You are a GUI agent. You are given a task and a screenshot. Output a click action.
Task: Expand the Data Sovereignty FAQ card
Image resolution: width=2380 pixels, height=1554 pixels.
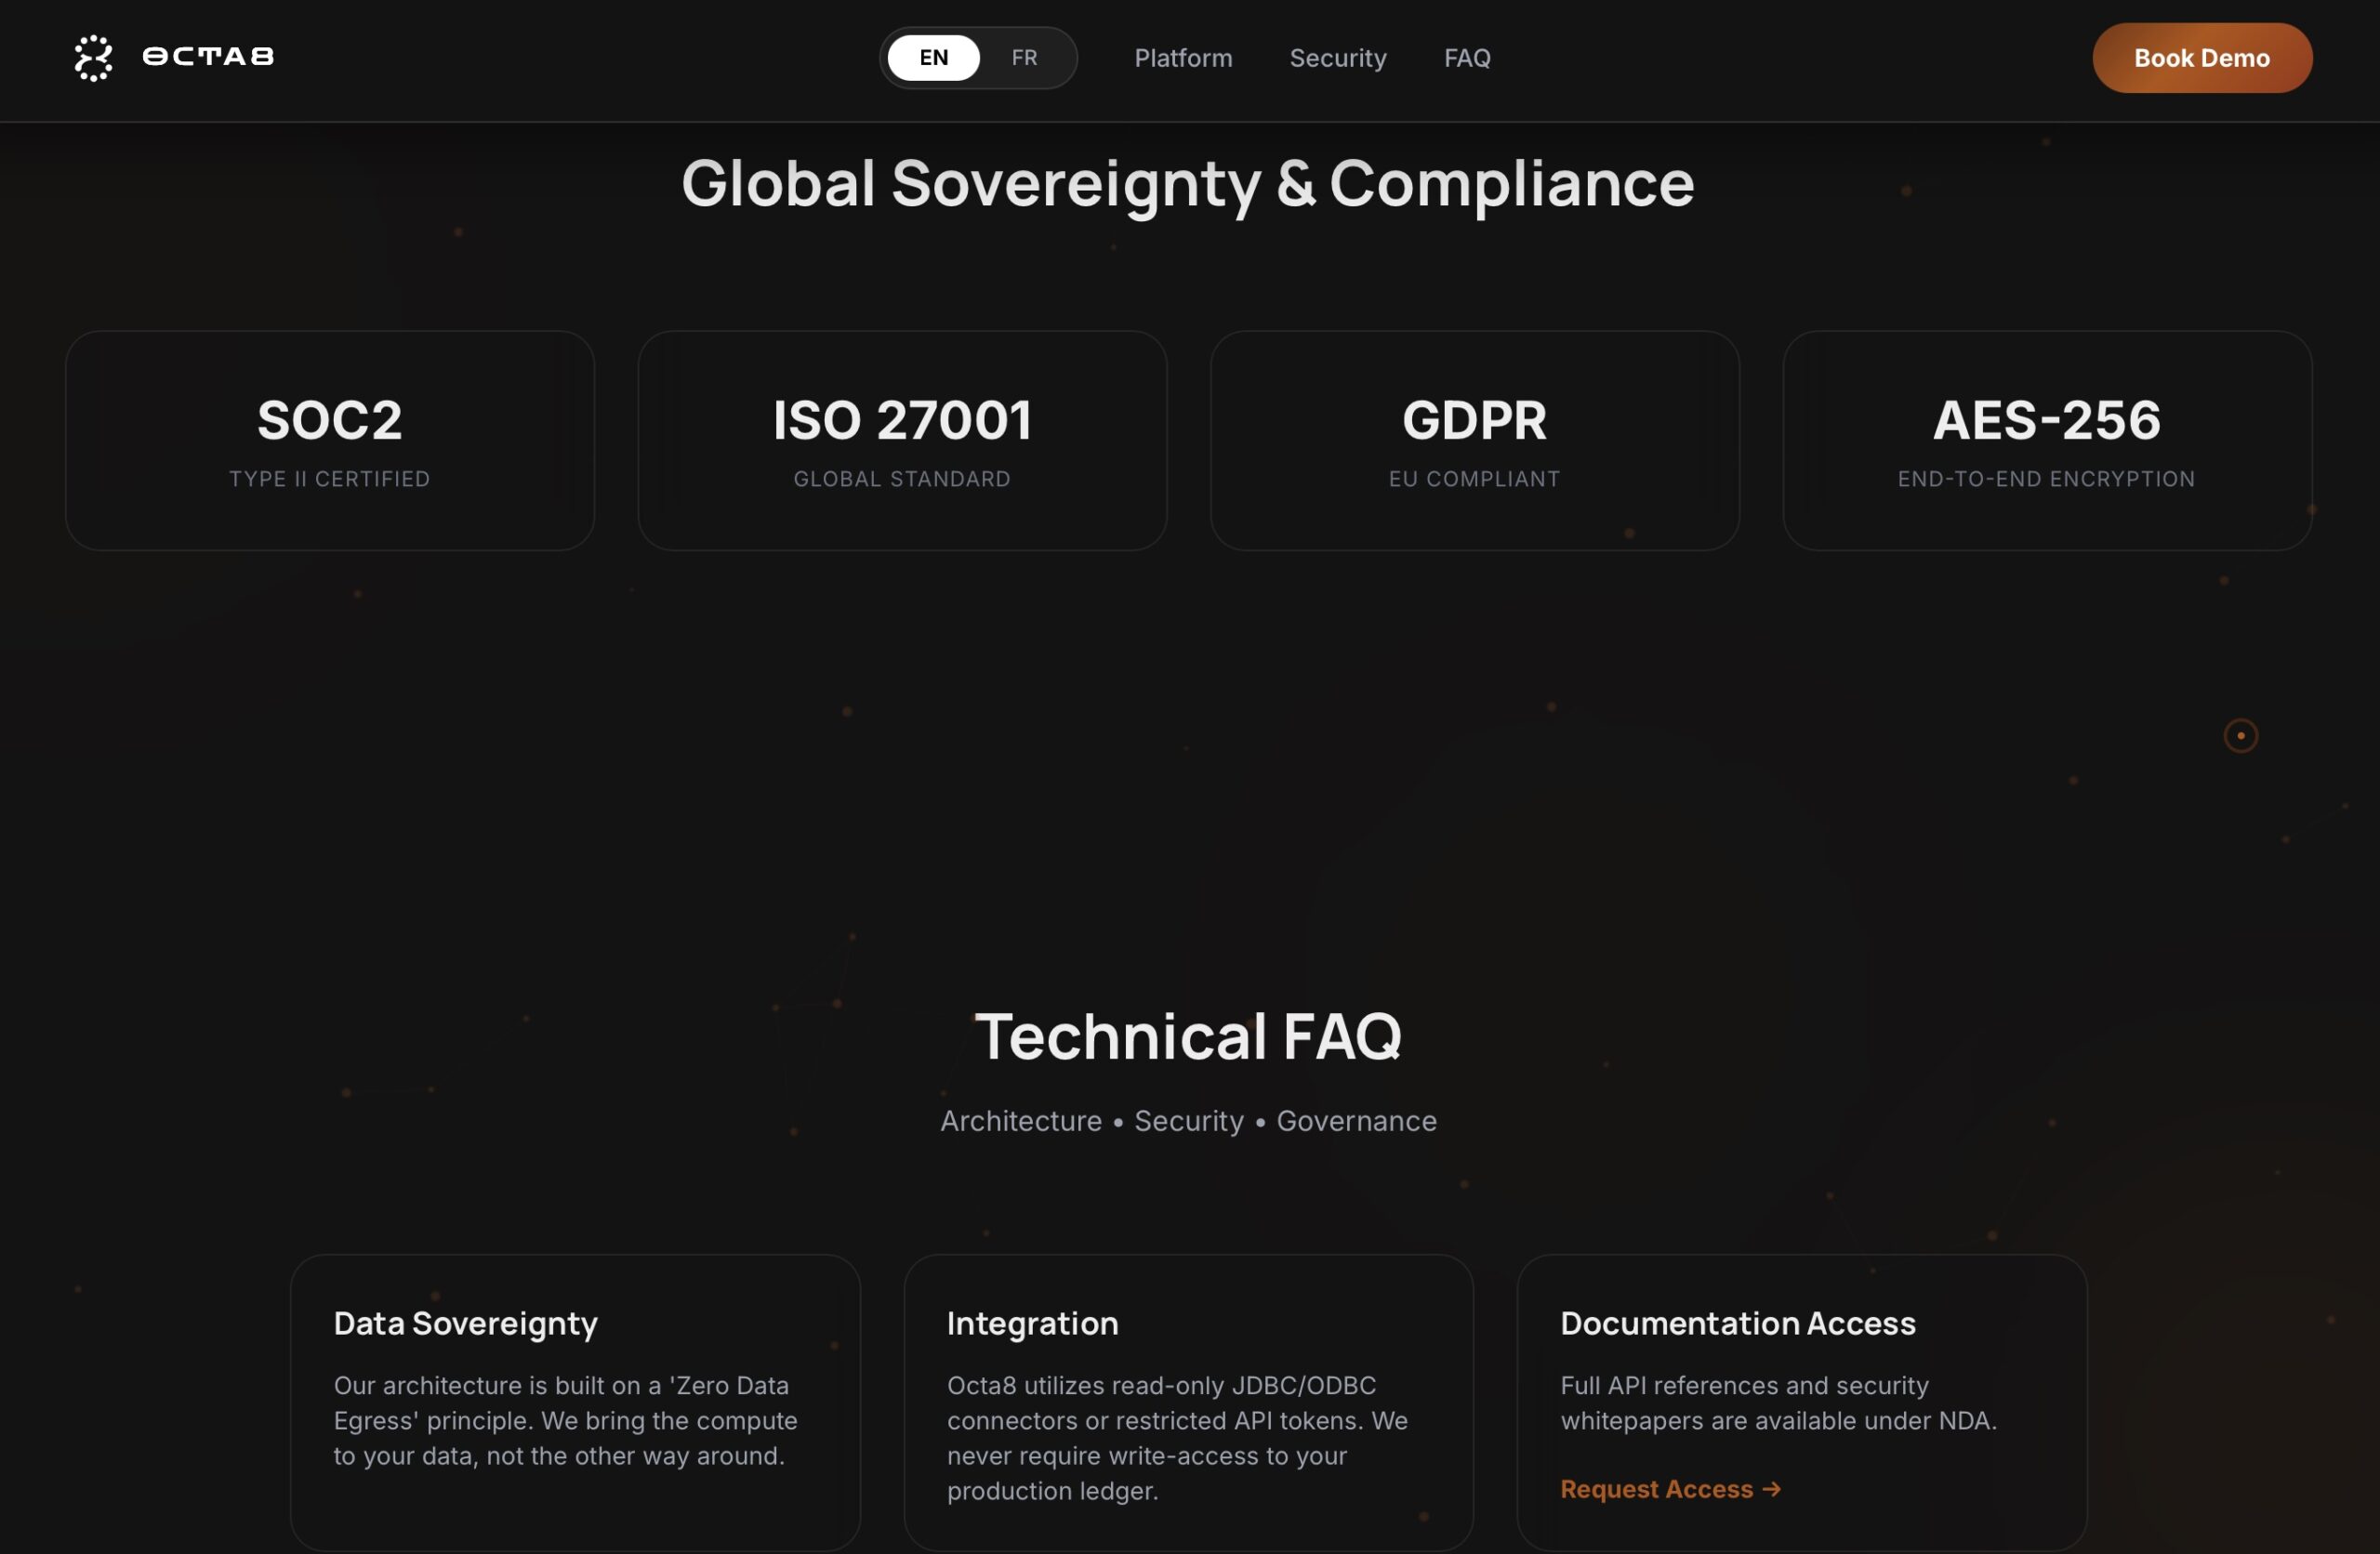tap(575, 1400)
